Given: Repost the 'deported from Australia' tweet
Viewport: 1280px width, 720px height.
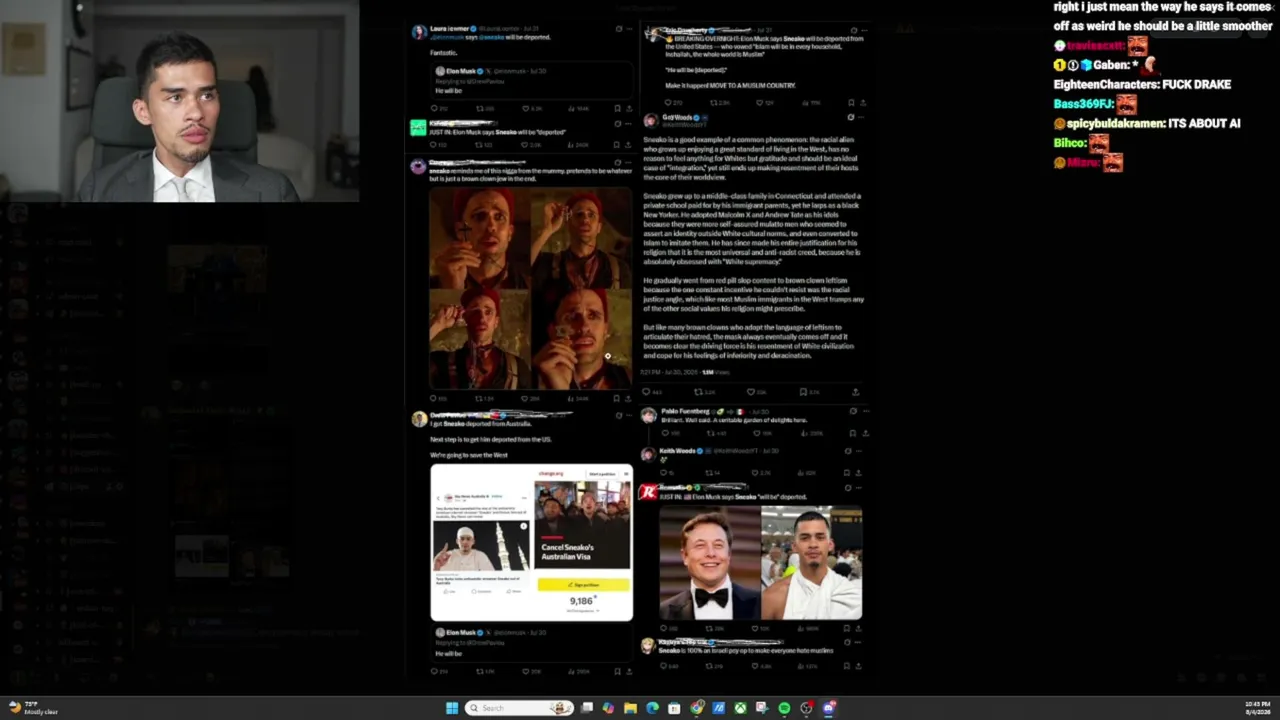Looking at the screenshot, I should click(x=480, y=671).
